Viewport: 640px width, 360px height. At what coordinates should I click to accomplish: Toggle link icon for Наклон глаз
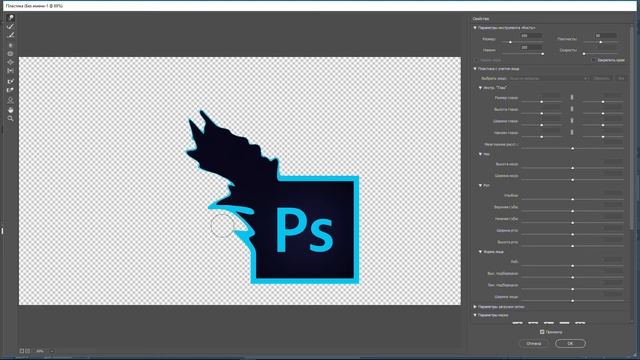click(x=572, y=132)
